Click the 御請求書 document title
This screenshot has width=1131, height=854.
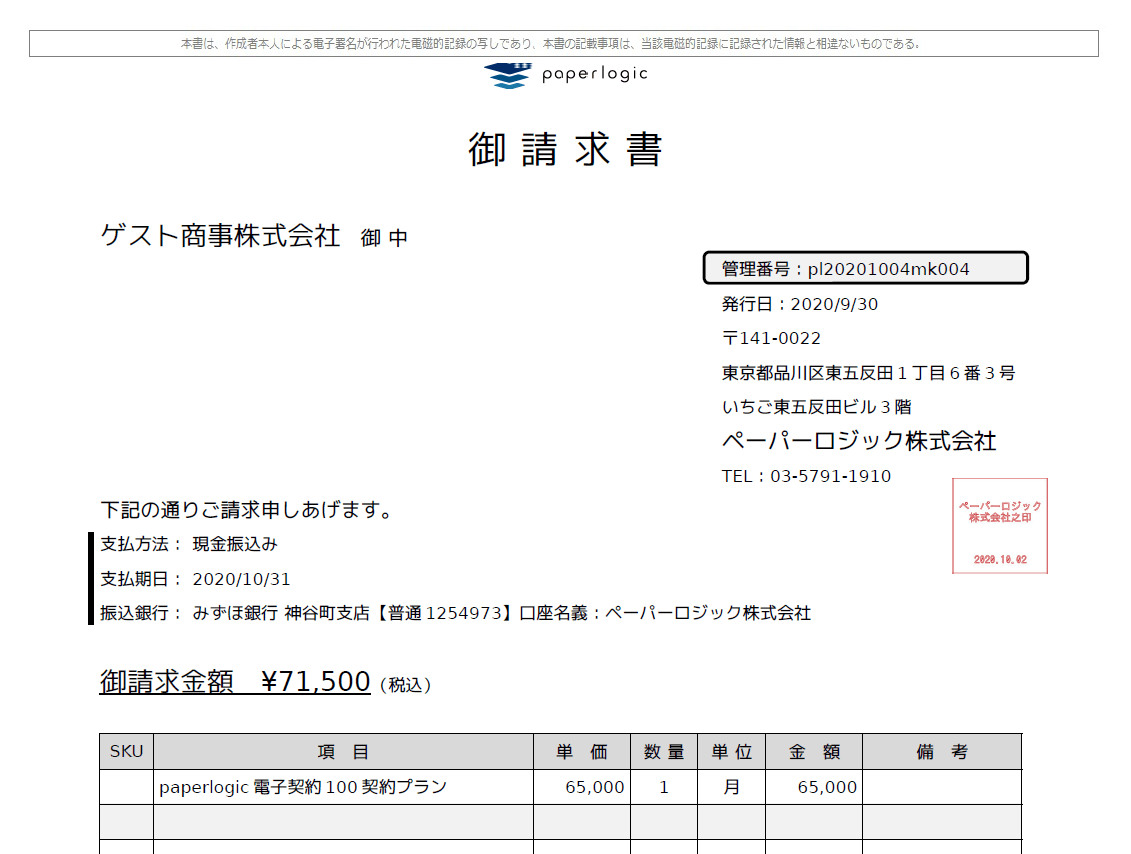click(565, 150)
